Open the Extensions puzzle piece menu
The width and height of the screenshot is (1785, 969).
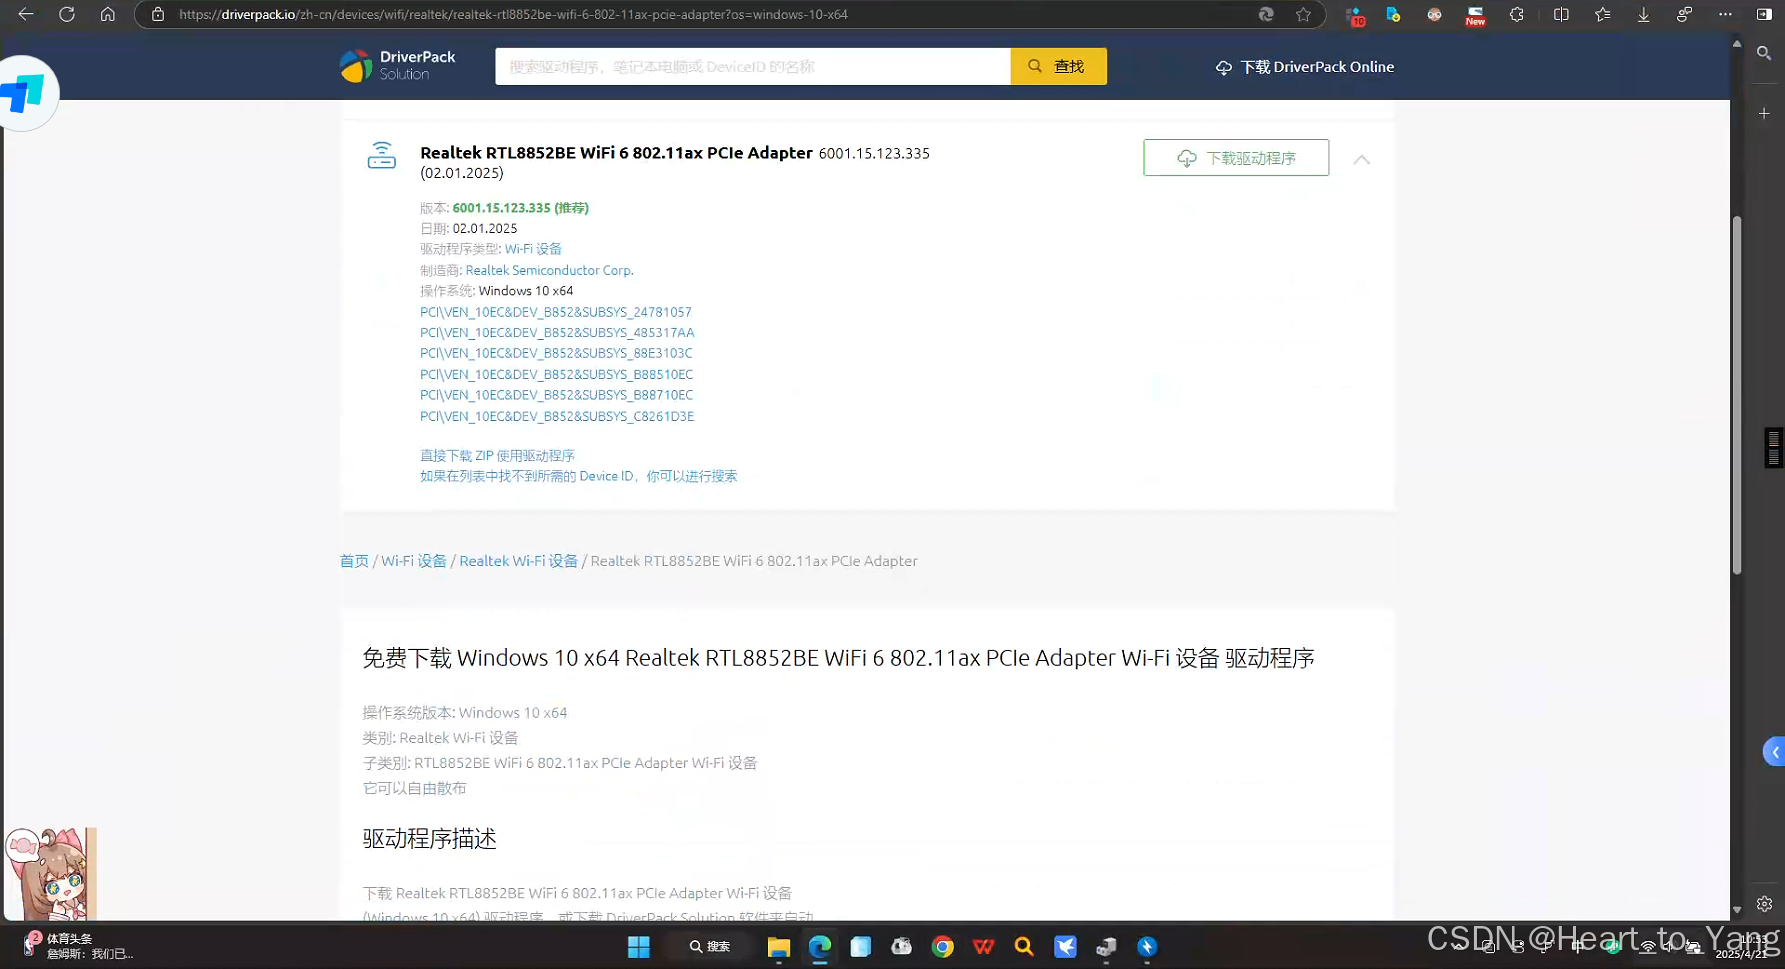pos(1517,14)
